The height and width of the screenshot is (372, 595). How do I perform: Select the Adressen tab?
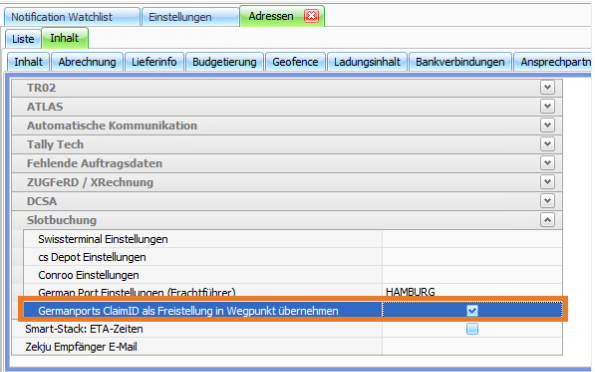282,16
